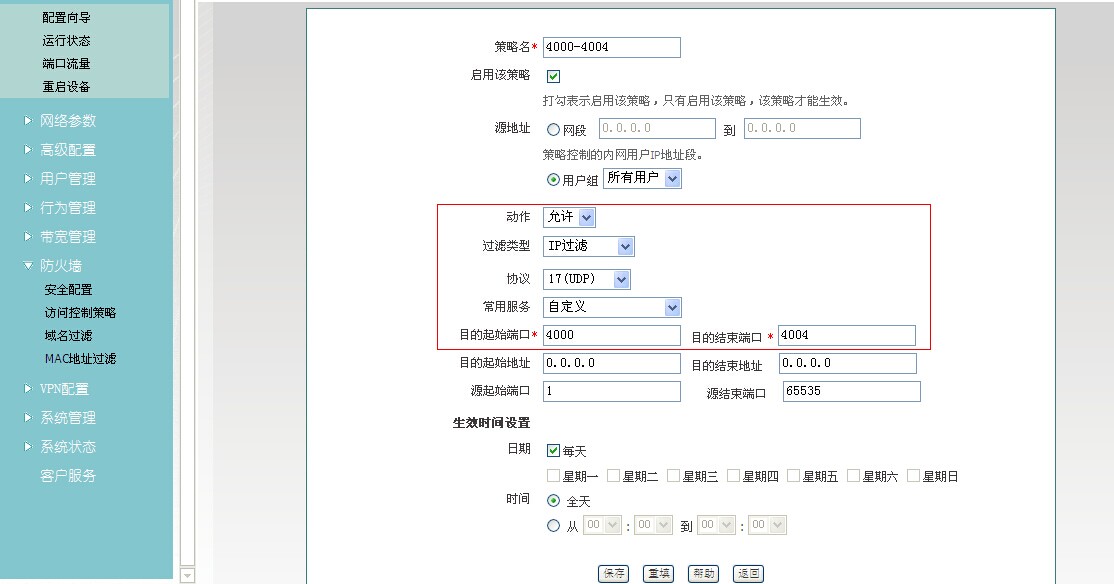Open MAC地址过滤 page
This screenshot has width=1114, height=584.
[x=80, y=359]
